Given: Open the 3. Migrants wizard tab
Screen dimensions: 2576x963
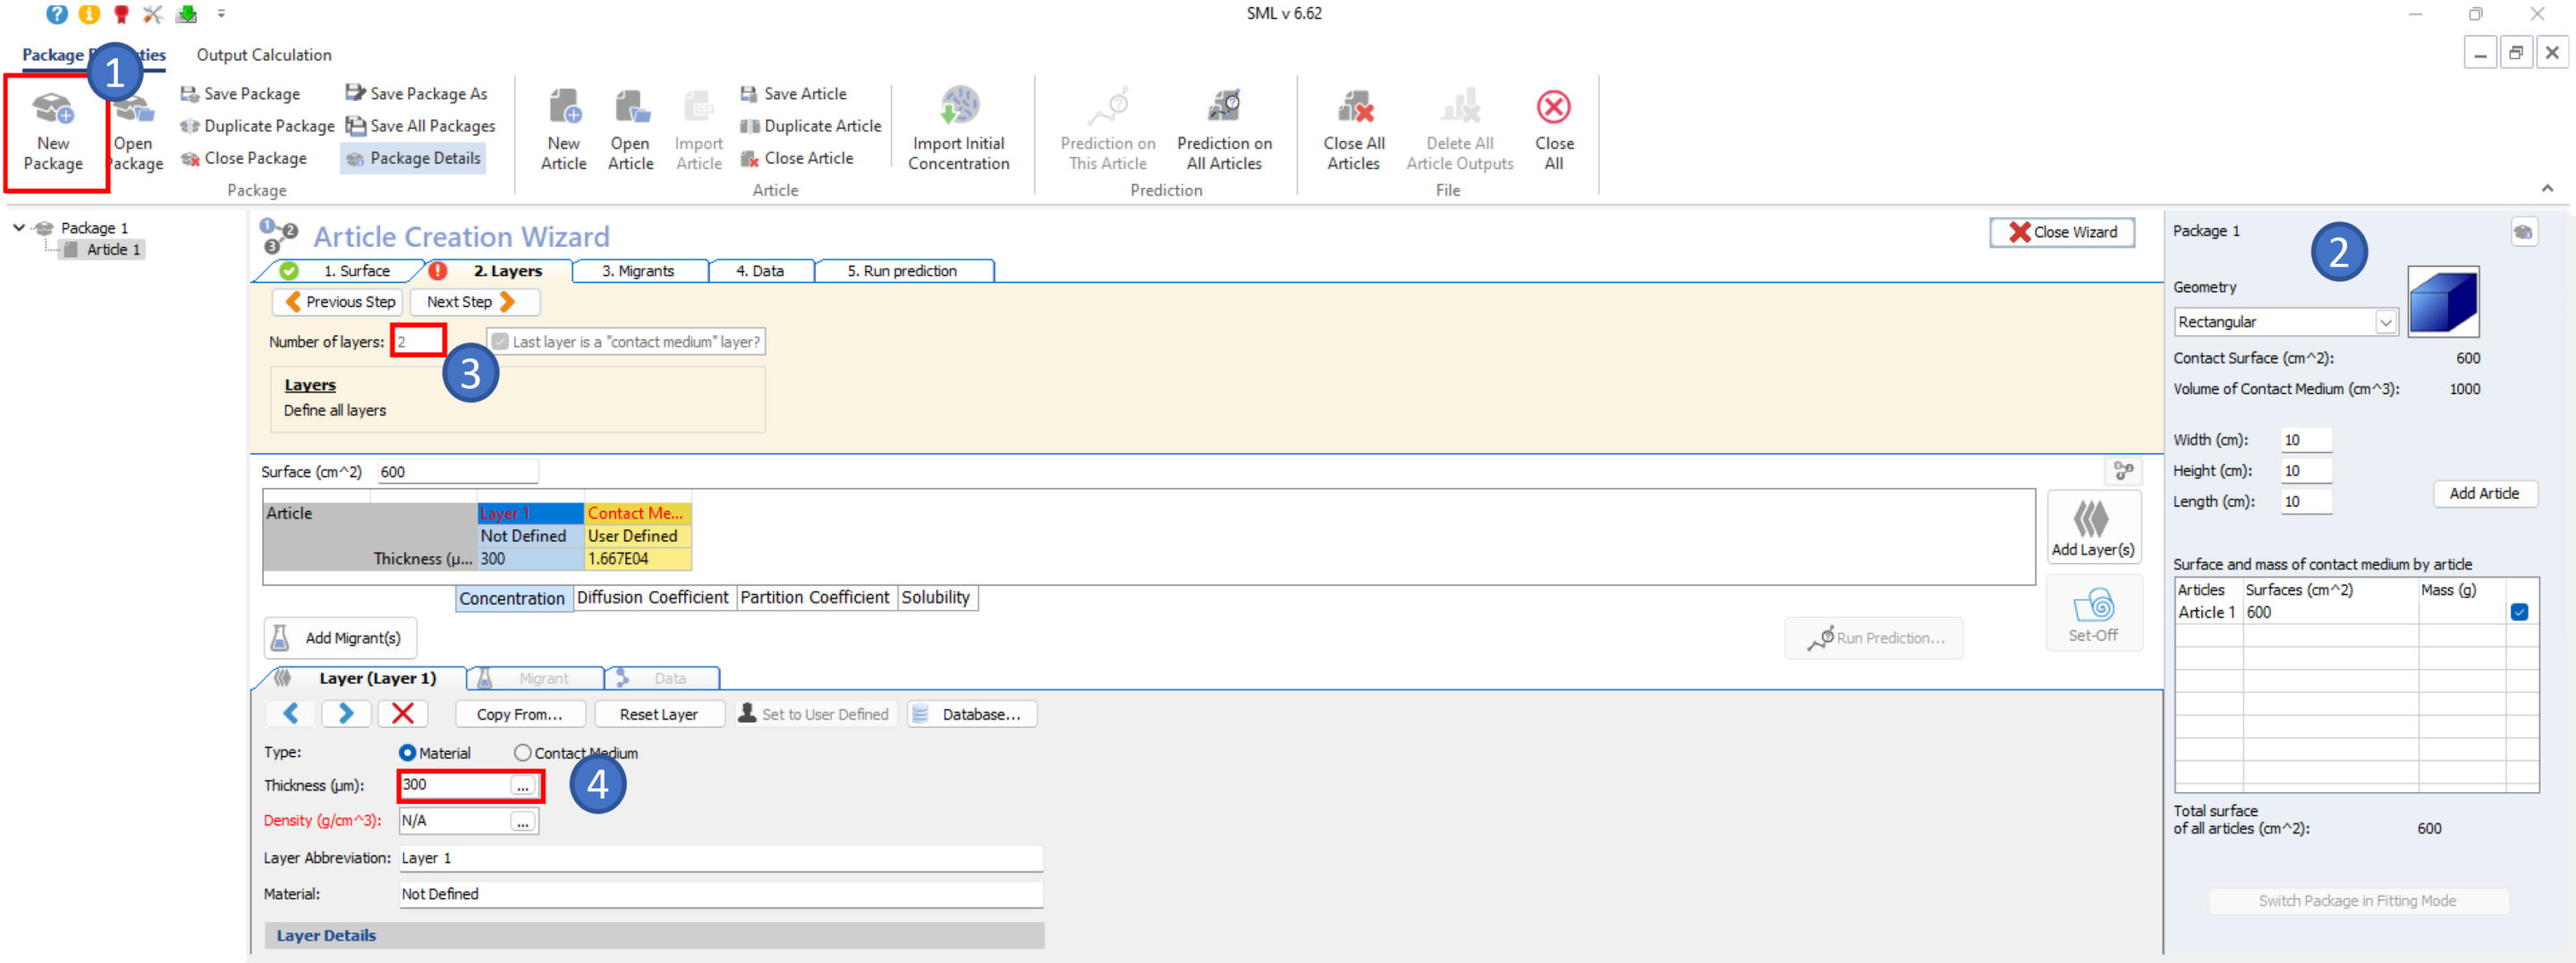Looking at the screenshot, I should (638, 271).
